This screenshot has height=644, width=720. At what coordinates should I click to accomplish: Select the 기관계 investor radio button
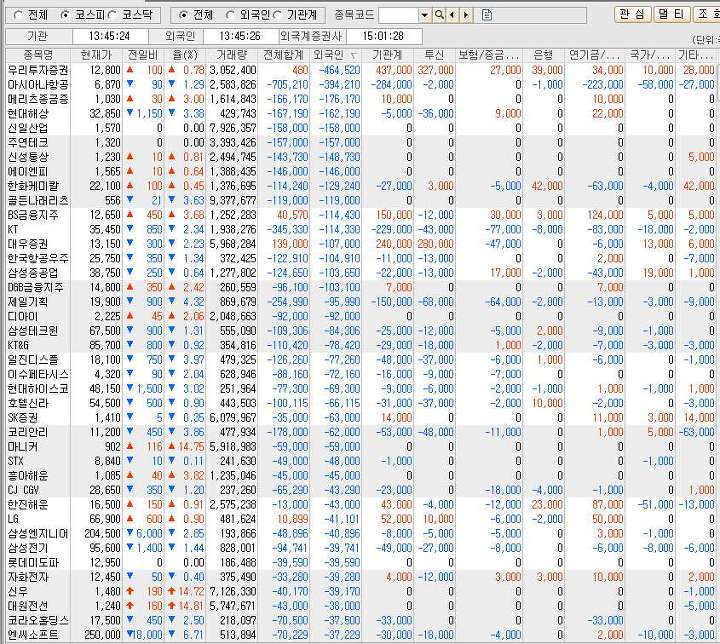[x=277, y=15]
